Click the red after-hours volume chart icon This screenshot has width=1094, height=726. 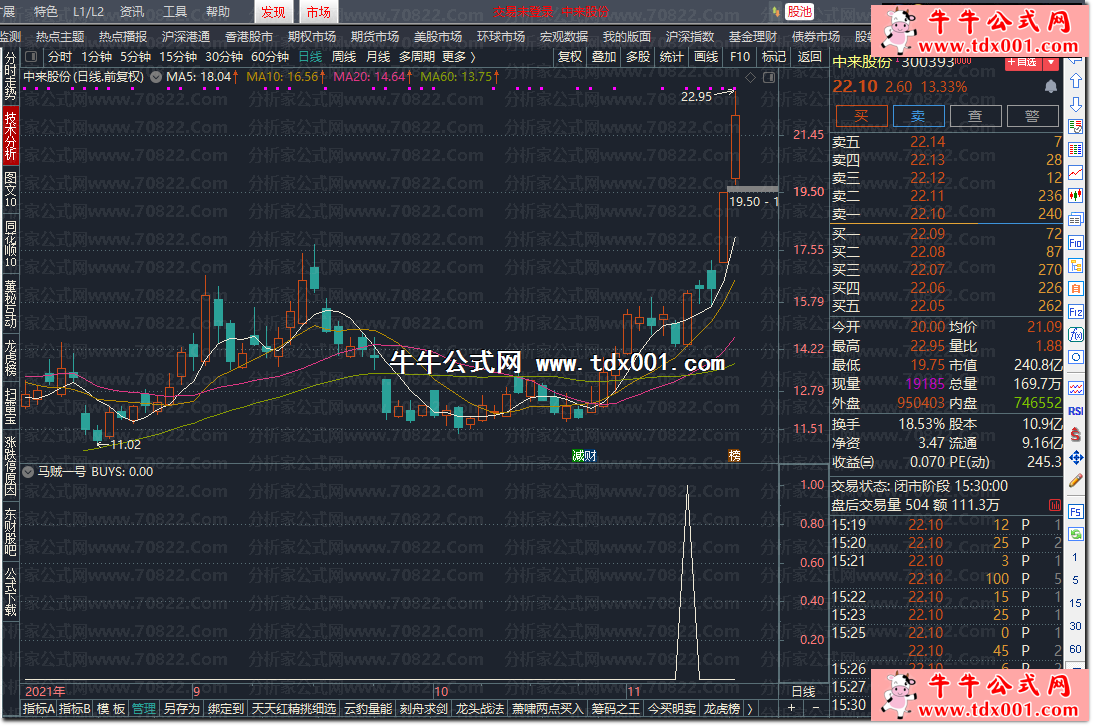1055,506
